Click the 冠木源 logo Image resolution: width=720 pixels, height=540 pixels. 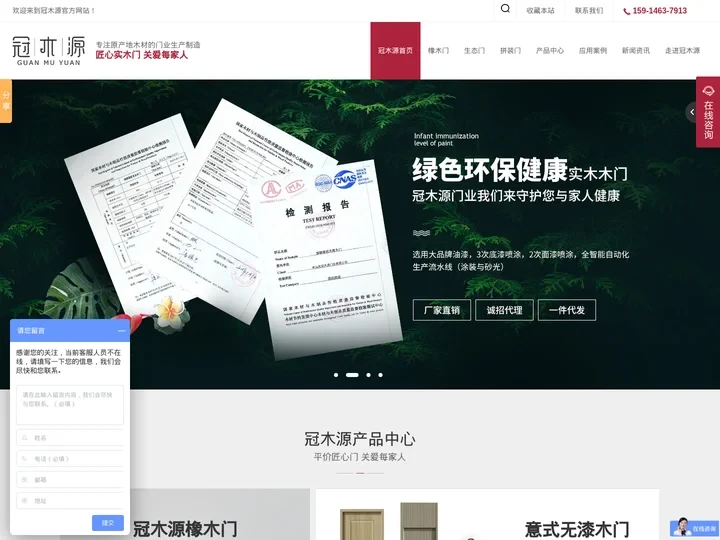49,51
